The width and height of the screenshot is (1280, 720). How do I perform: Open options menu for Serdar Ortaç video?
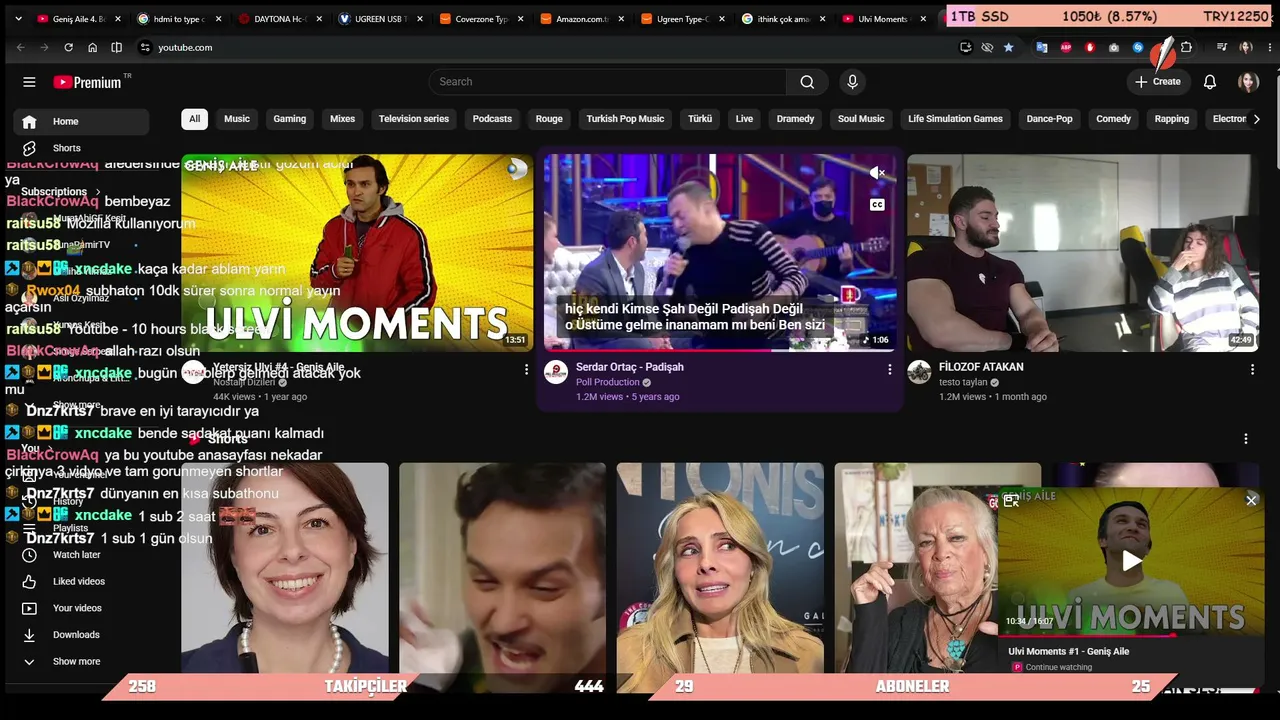[x=889, y=369]
